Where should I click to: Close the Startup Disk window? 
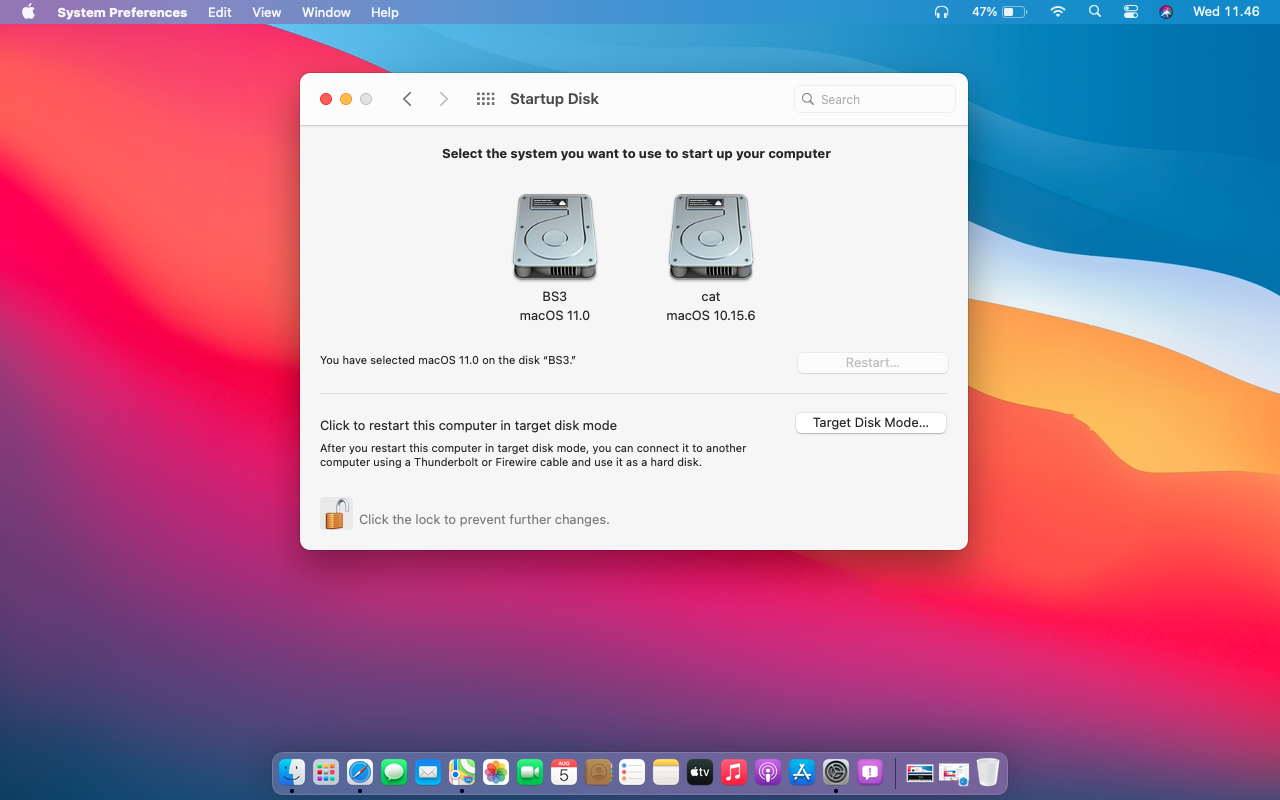click(x=326, y=99)
